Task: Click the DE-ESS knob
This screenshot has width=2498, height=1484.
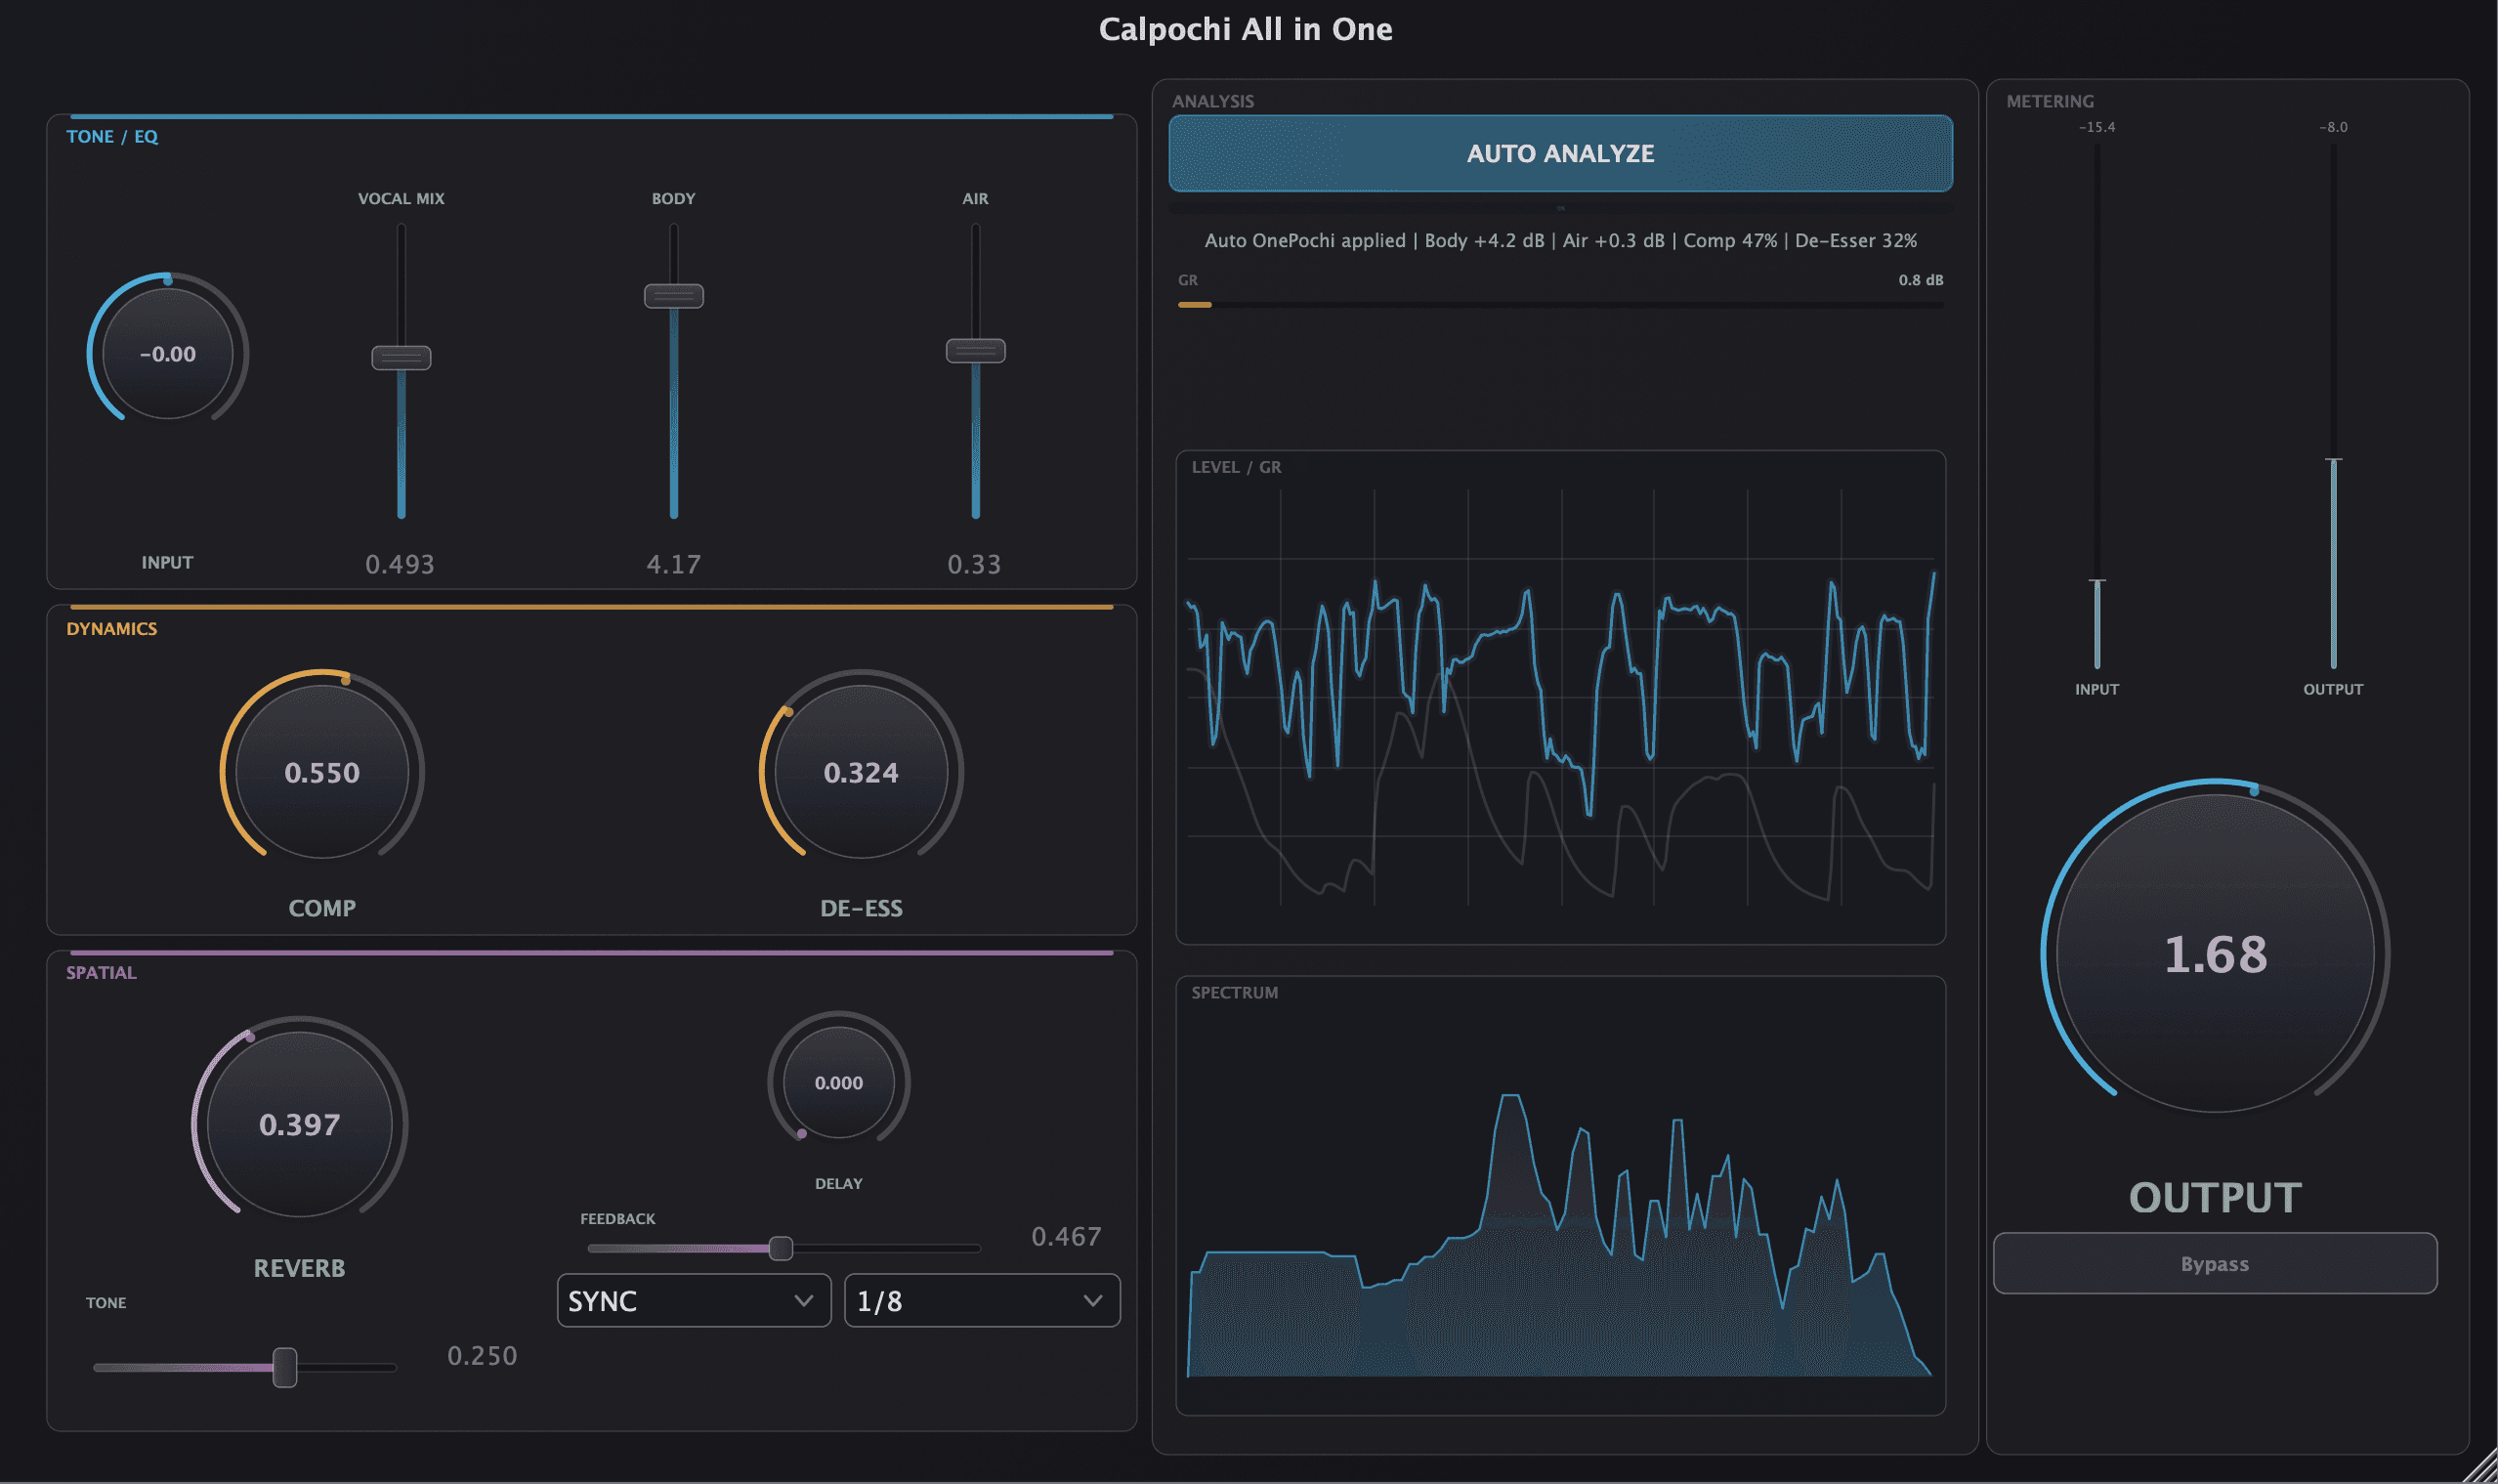Action: click(x=860, y=772)
